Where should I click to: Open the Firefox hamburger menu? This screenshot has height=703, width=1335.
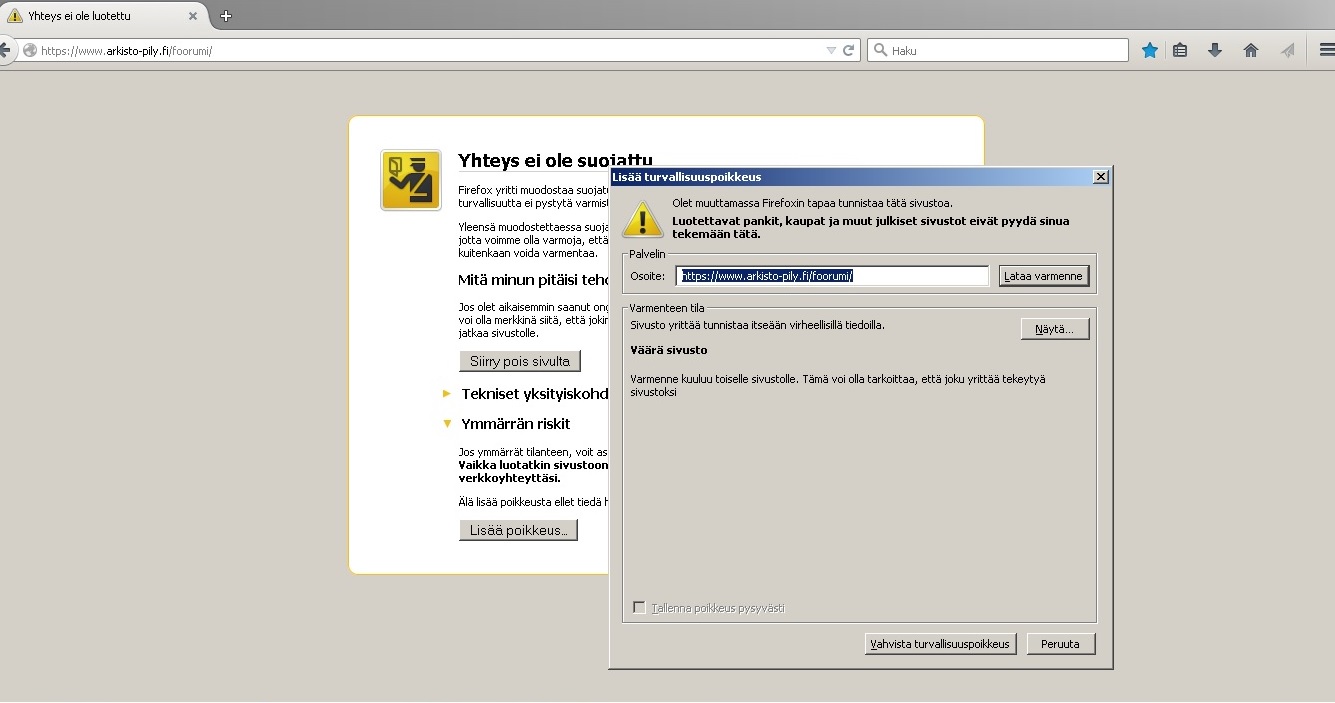[x=1326, y=50]
